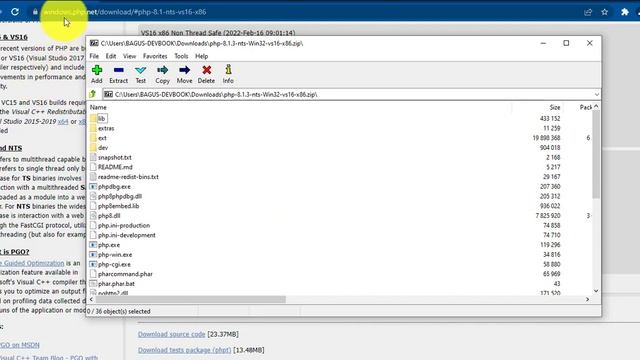Select php-win.exe file icon
Screen dimensions: 640x360
[x=93, y=255]
